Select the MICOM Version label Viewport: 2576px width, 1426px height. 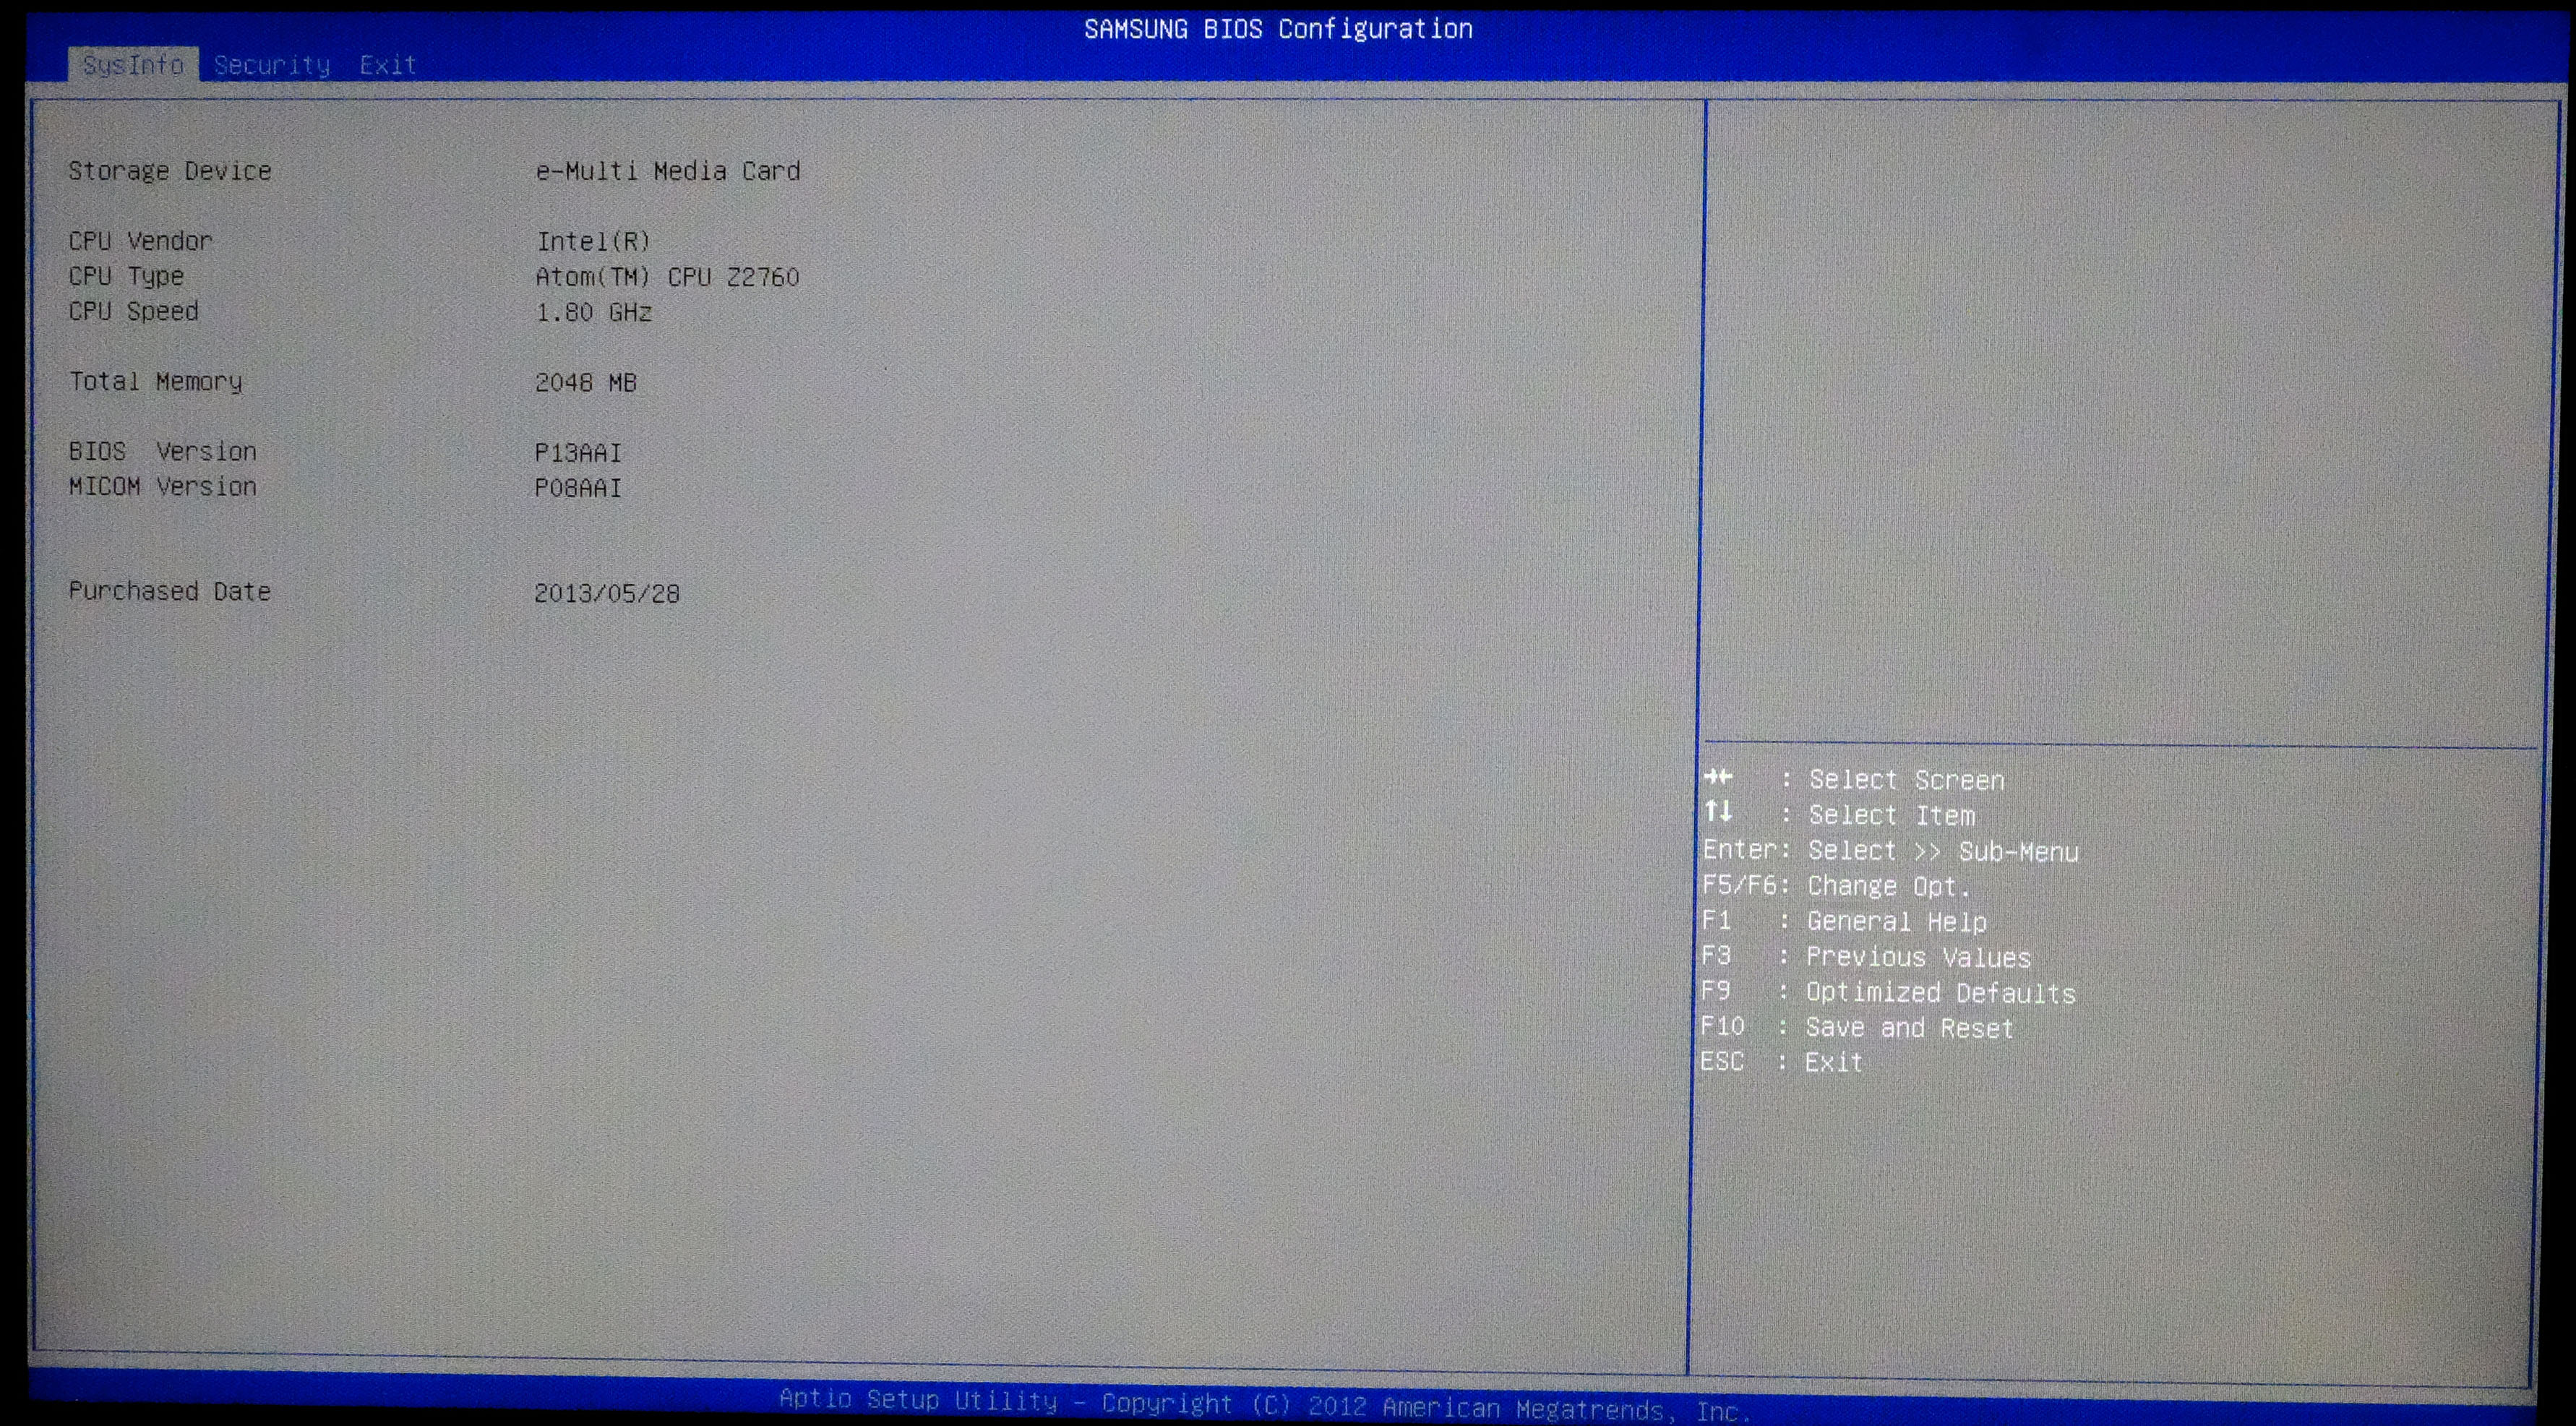pos(163,486)
